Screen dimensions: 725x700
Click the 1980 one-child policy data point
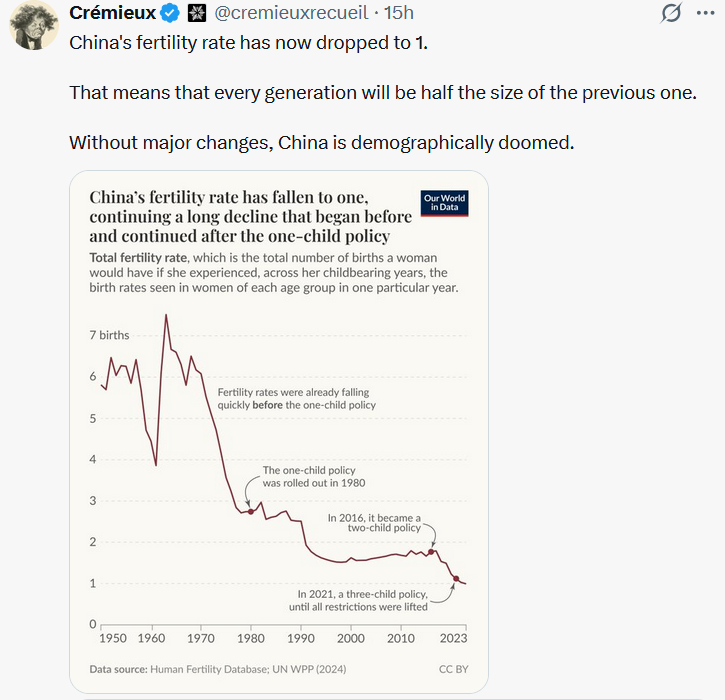tap(250, 511)
